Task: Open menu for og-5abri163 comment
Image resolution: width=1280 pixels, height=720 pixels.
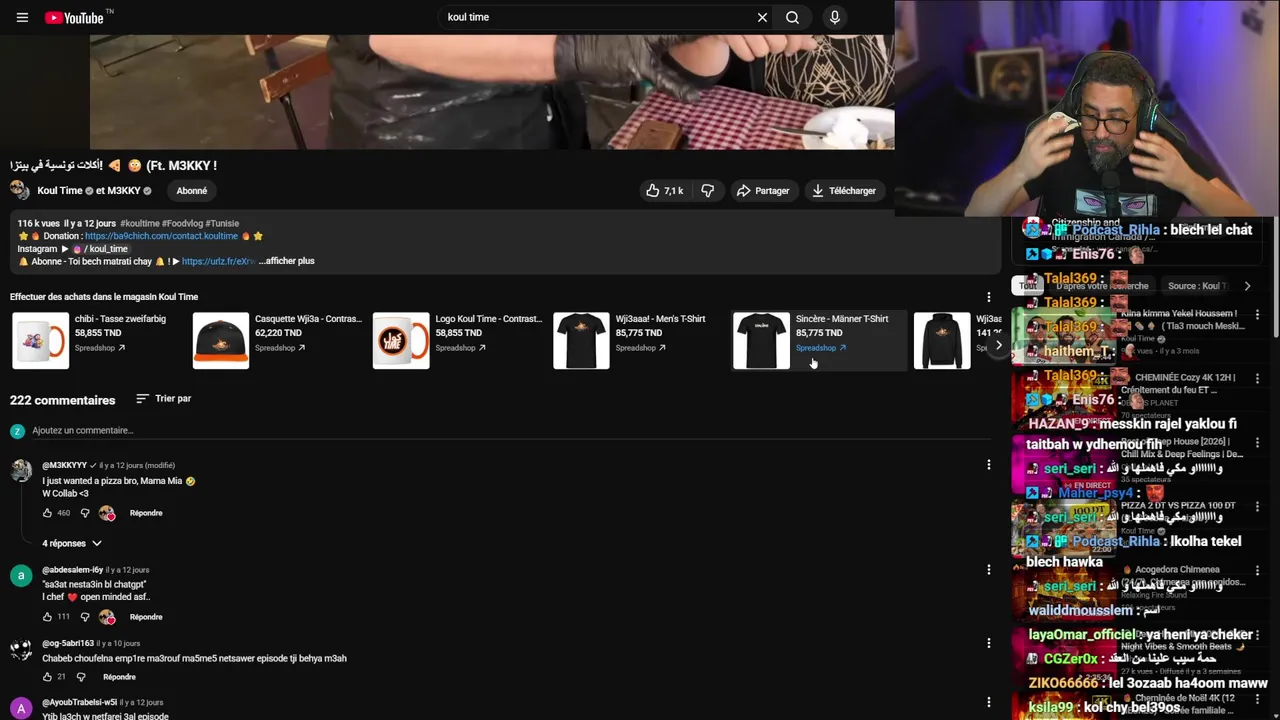Action: click(988, 643)
